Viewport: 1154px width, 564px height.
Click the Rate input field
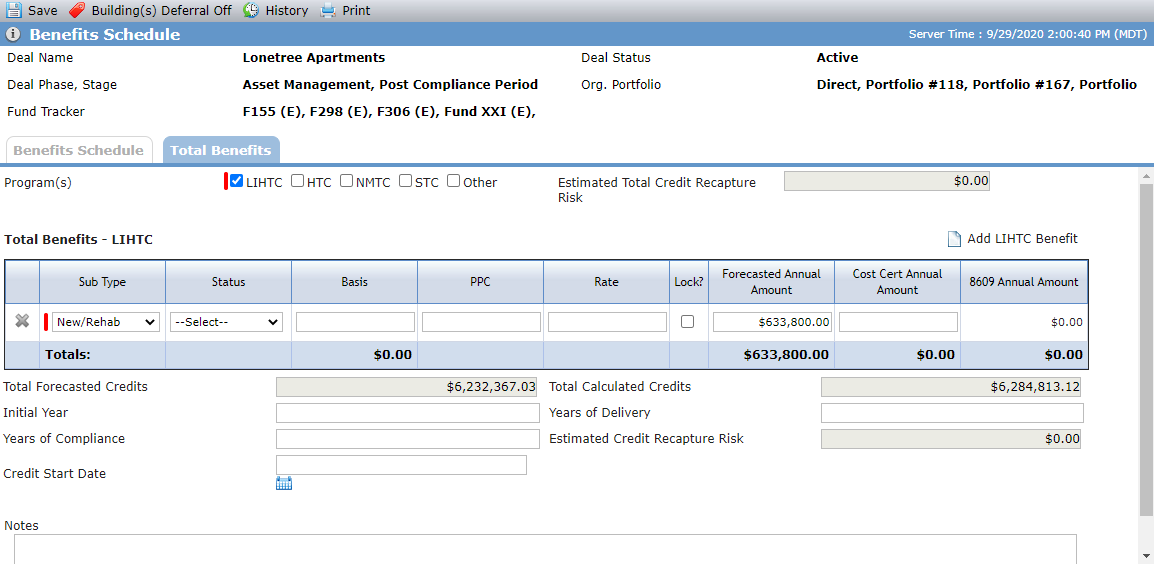pos(607,322)
